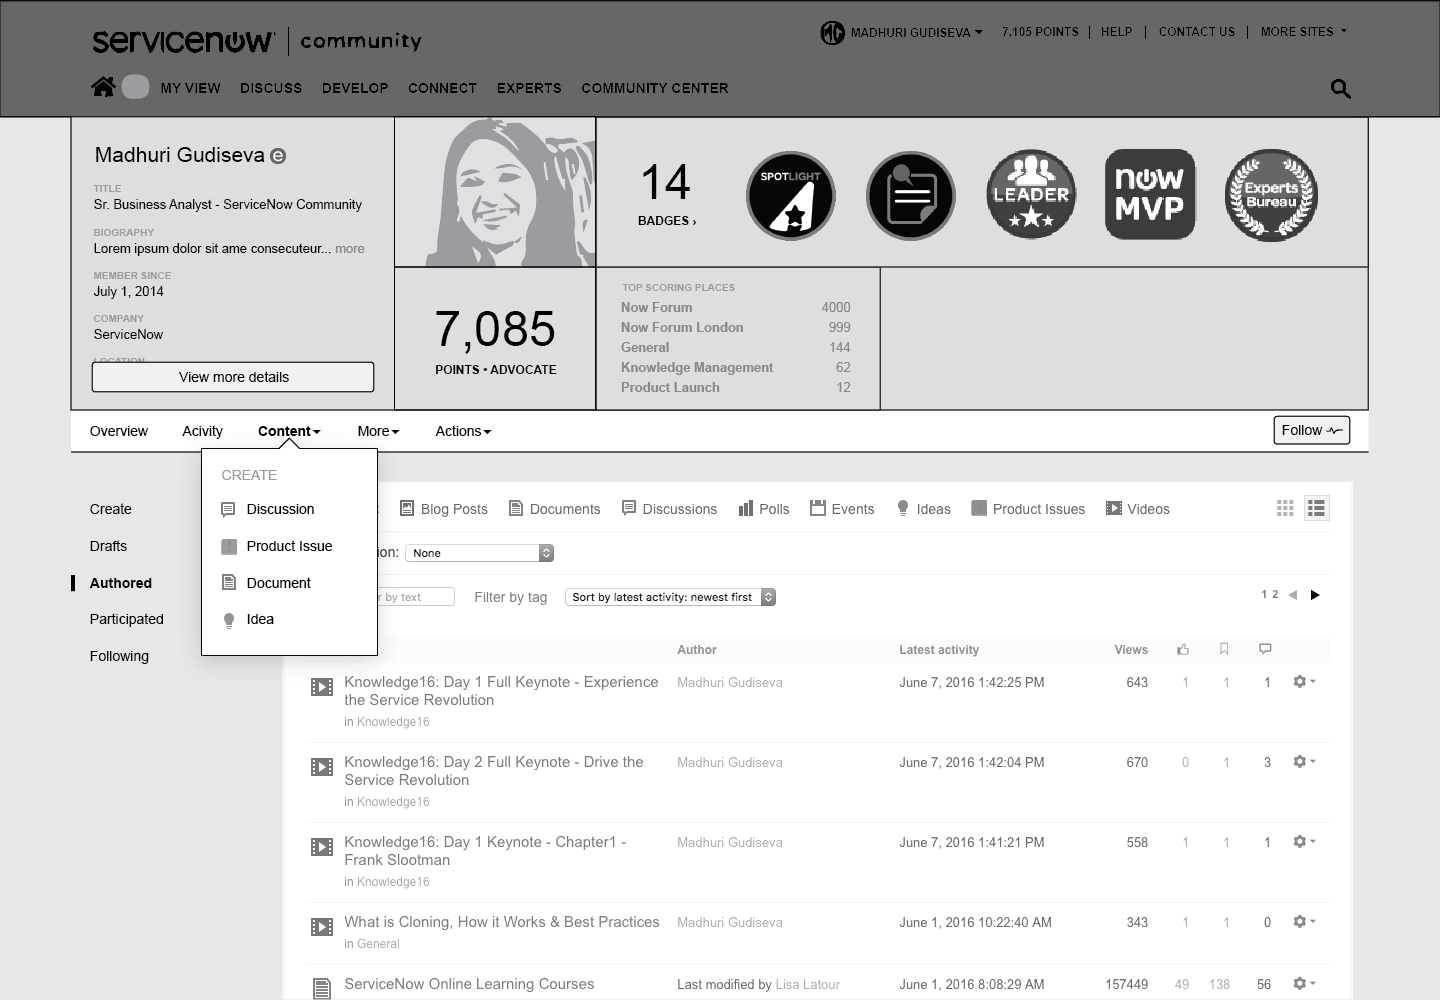Open the Now MVP badge
The width and height of the screenshot is (1440, 1000).
[1150, 194]
